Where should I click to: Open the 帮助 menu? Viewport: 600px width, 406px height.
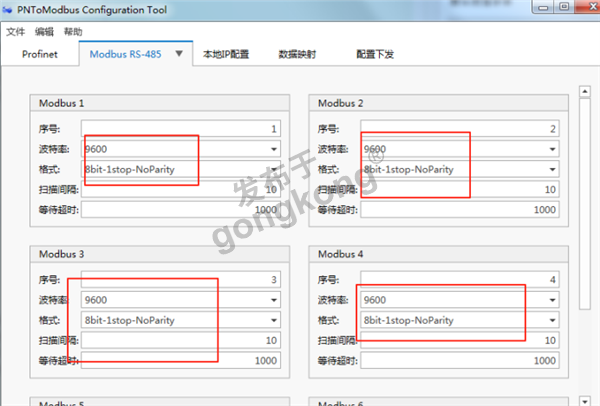[x=73, y=32]
